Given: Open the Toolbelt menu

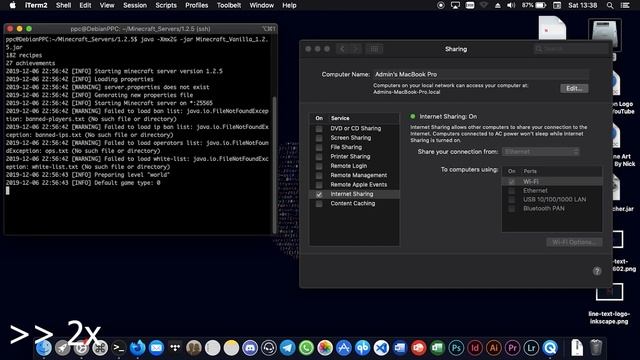Looking at the screenshot, I should 229,5.
